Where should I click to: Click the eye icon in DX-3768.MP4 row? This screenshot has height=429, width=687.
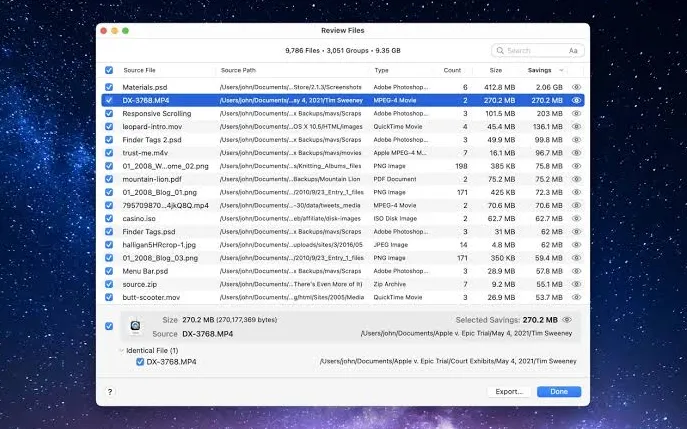pyautogui.click(x=576, y=100)
